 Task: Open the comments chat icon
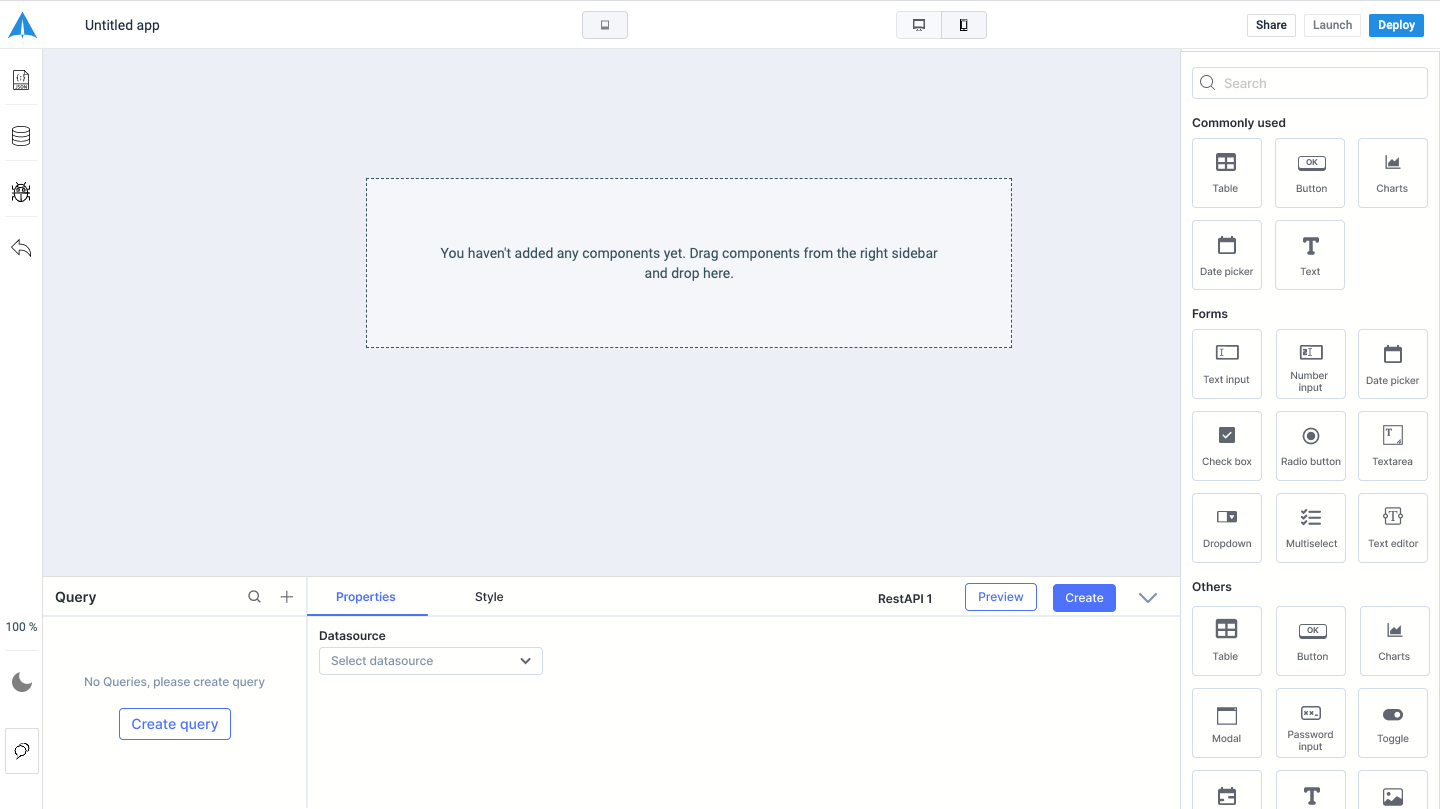(x=20, y=751)
